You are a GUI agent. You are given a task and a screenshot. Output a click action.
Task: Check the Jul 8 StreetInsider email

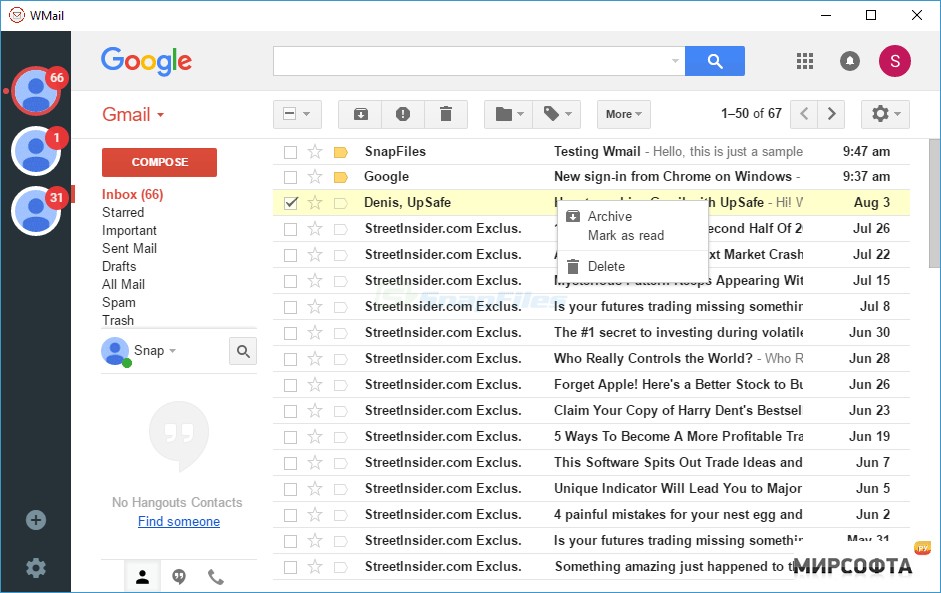(x=290, y=307)
